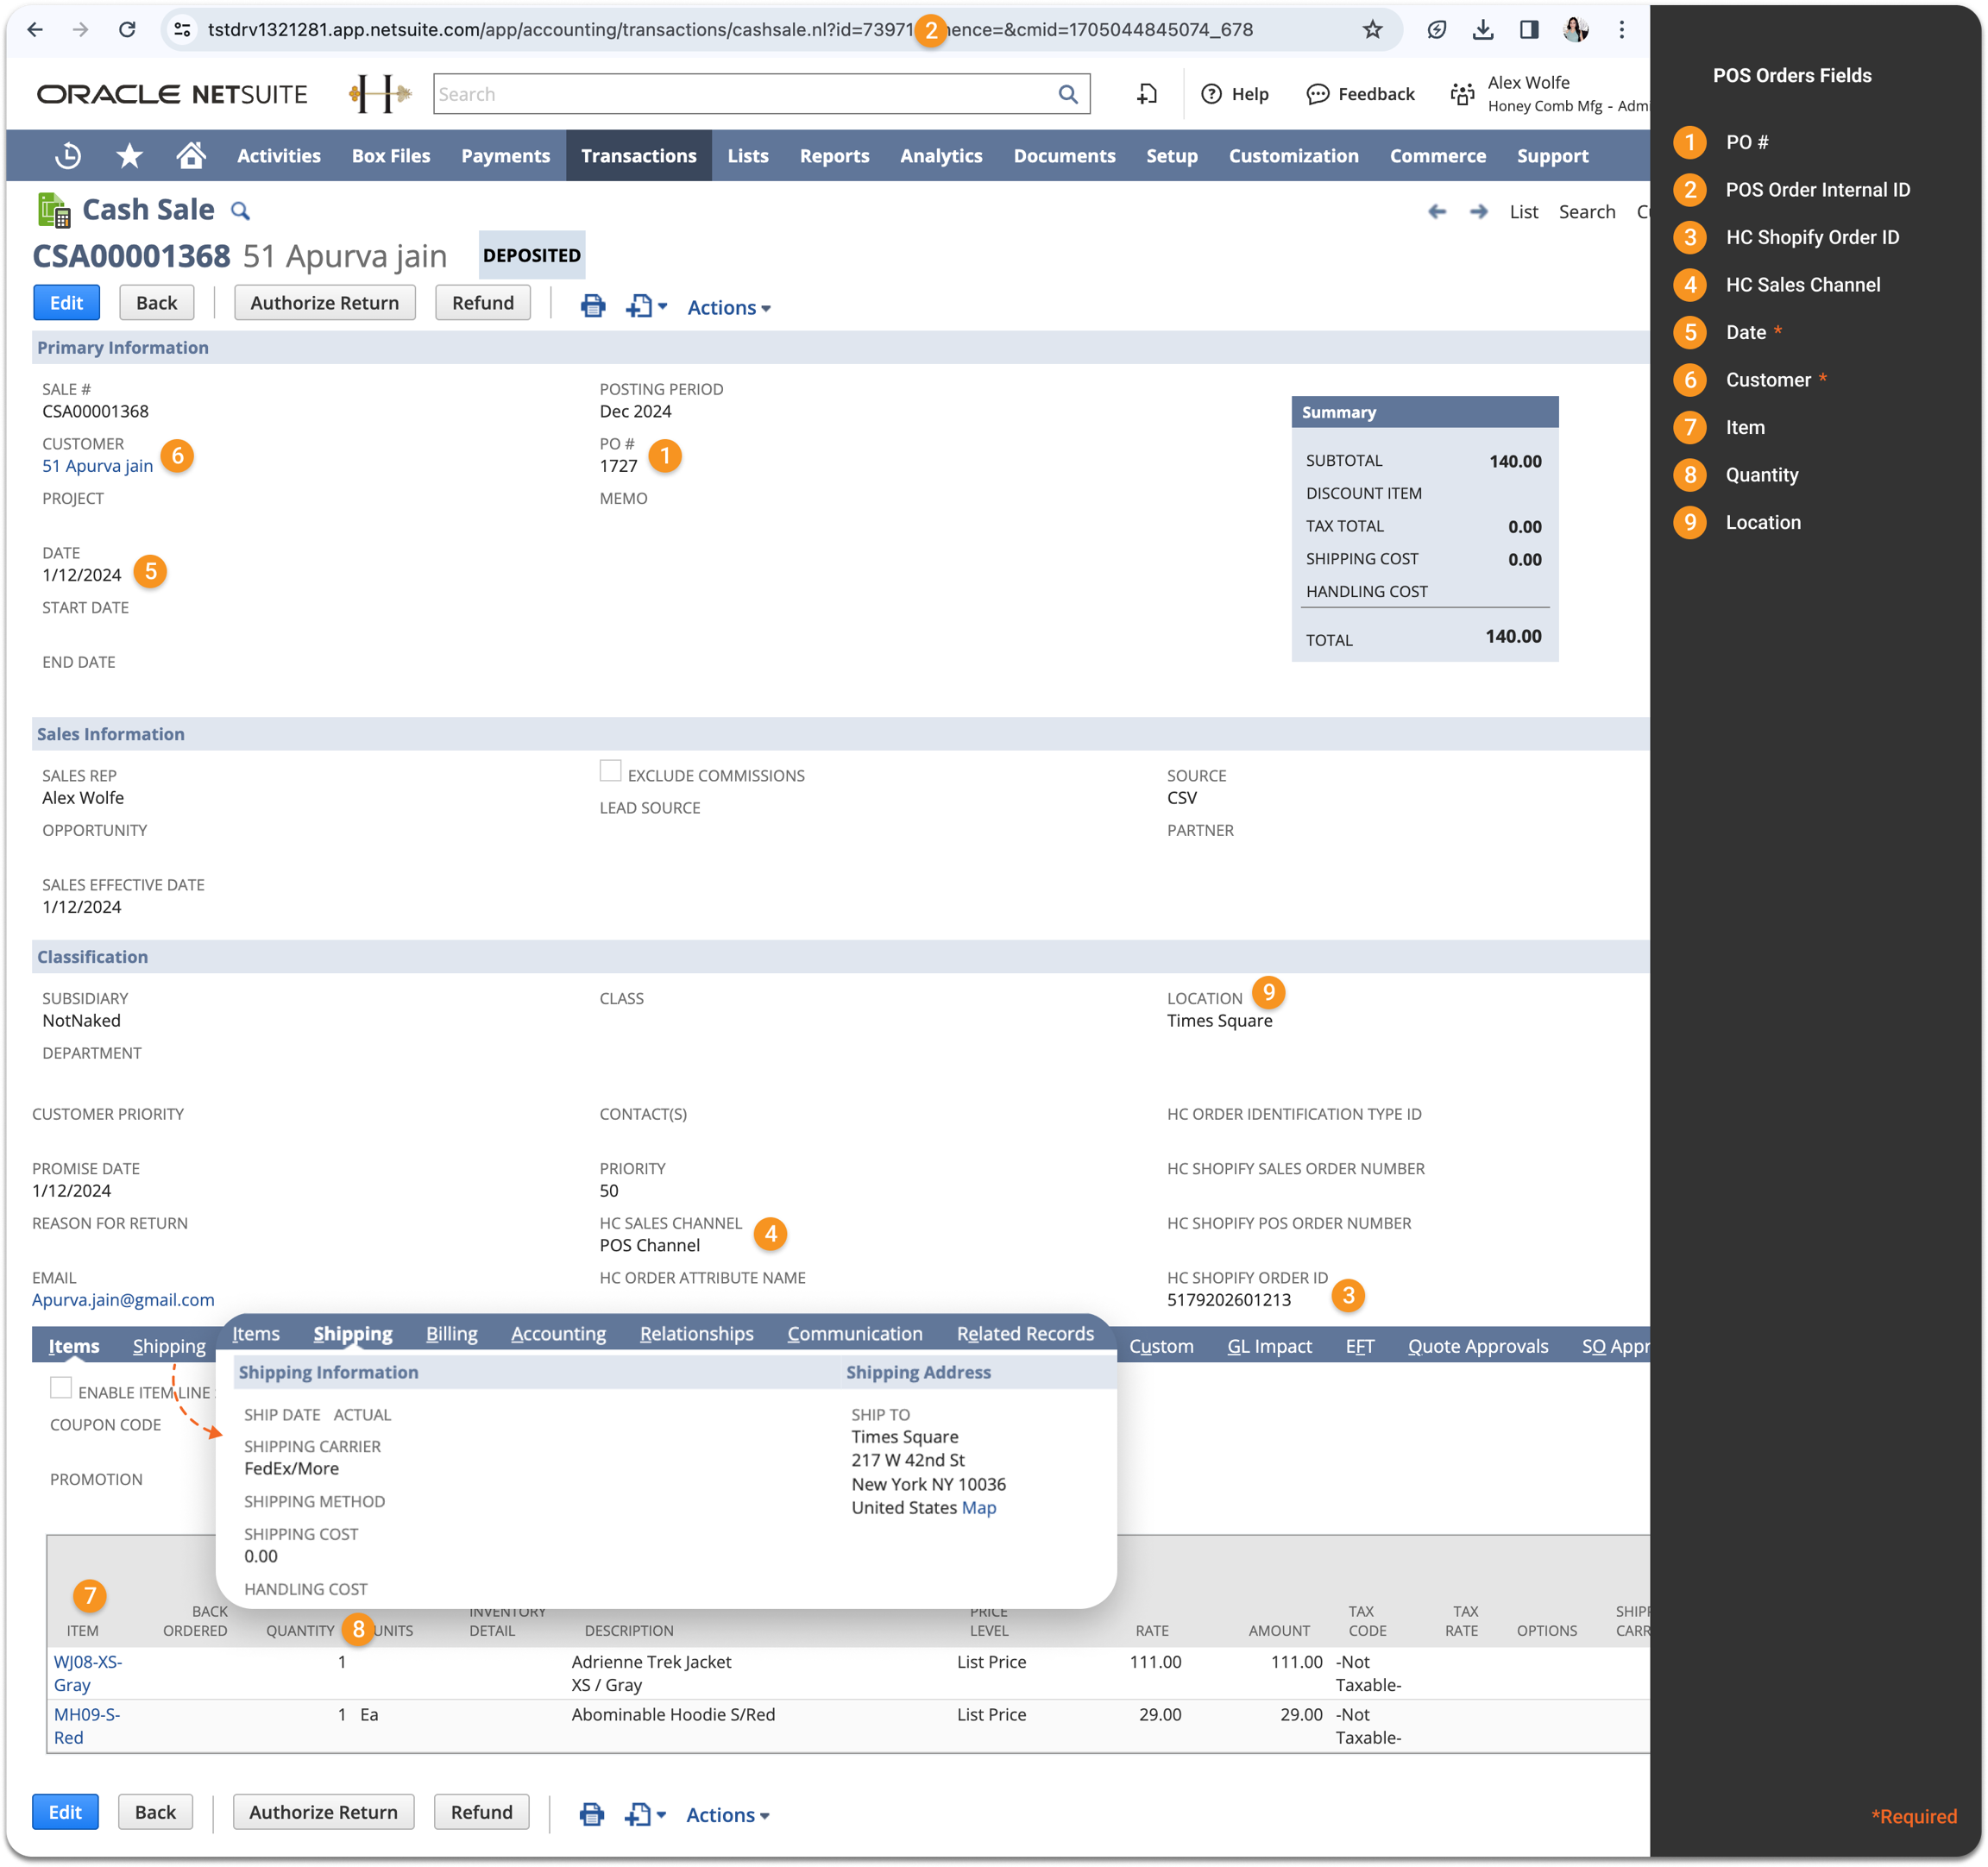1988x1867 pixels.
Task: Open item link MH09-S-Red
Action: point(87,1726)
